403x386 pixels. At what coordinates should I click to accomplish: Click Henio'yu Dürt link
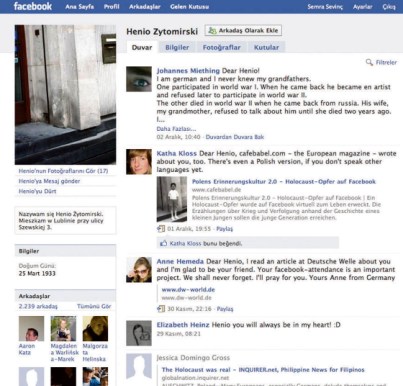[37, 191]
